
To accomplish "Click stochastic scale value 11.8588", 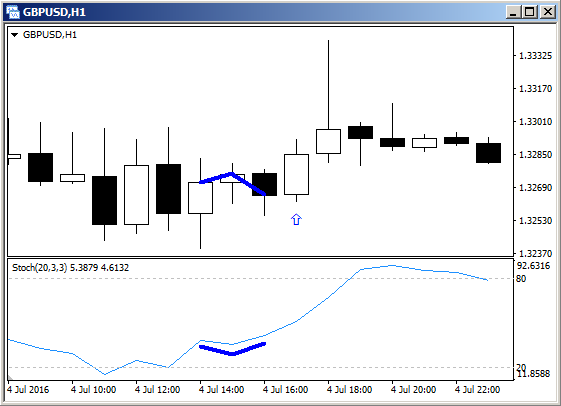I will tap(533, 374).
